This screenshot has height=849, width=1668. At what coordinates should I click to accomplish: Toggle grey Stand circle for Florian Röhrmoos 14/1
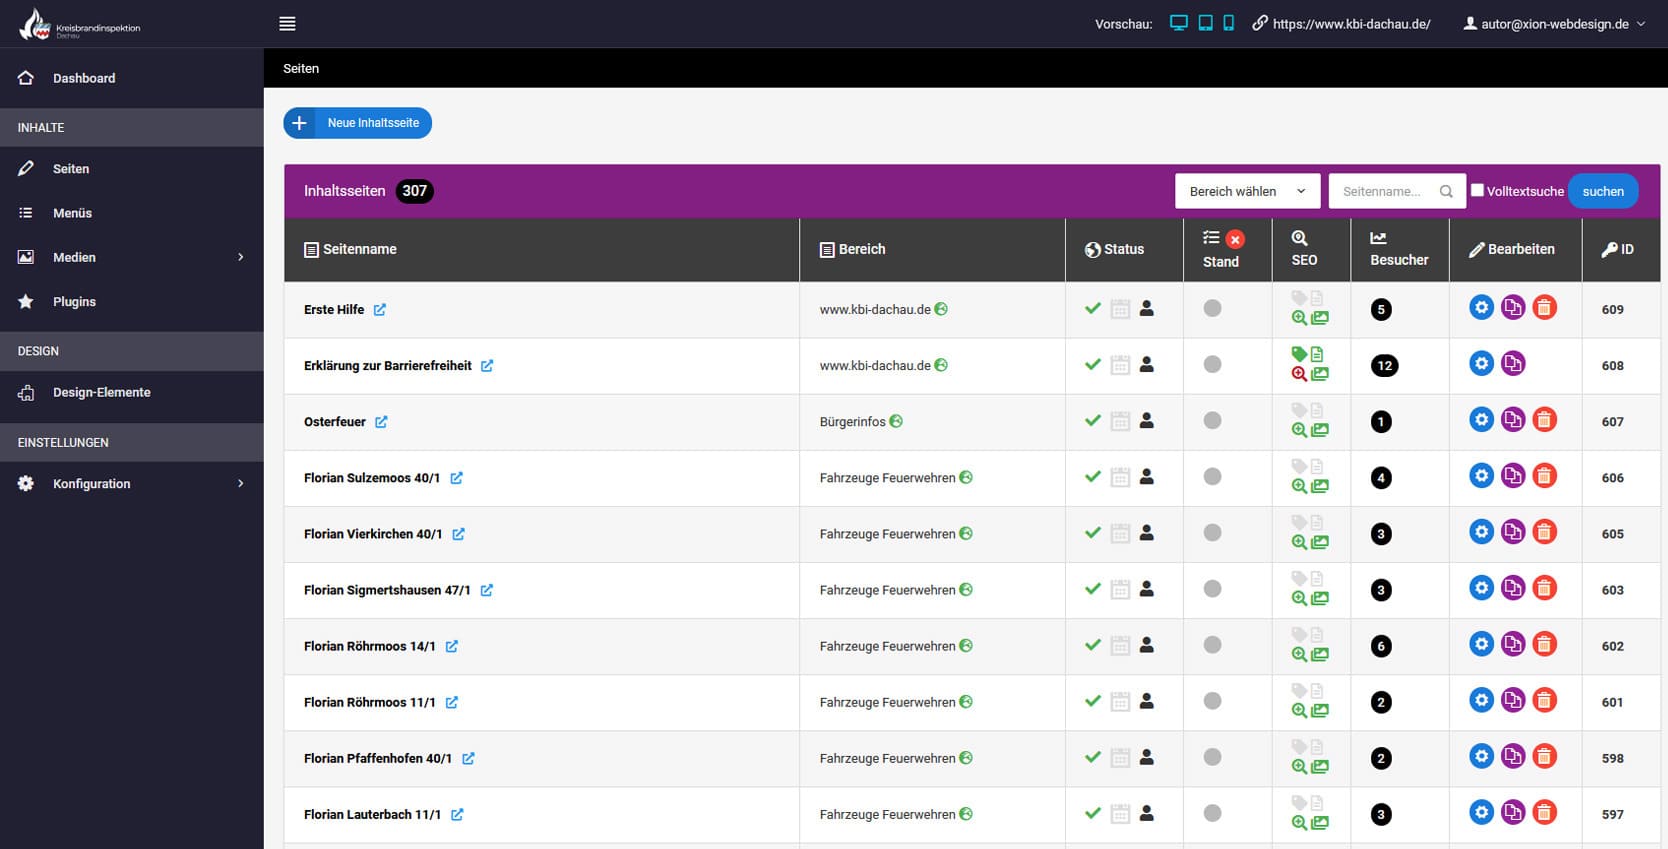1212,645
